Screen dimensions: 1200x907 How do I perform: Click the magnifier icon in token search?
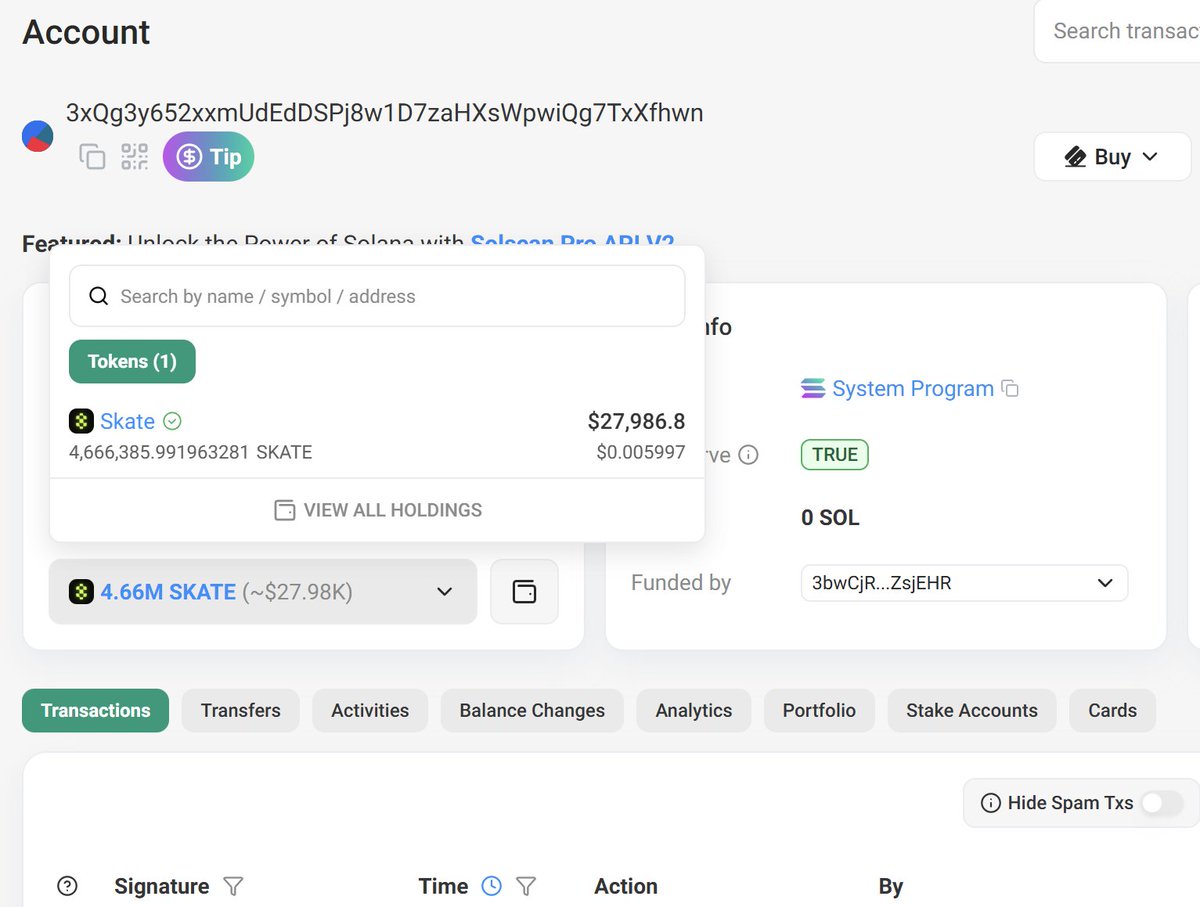[98, 296]
